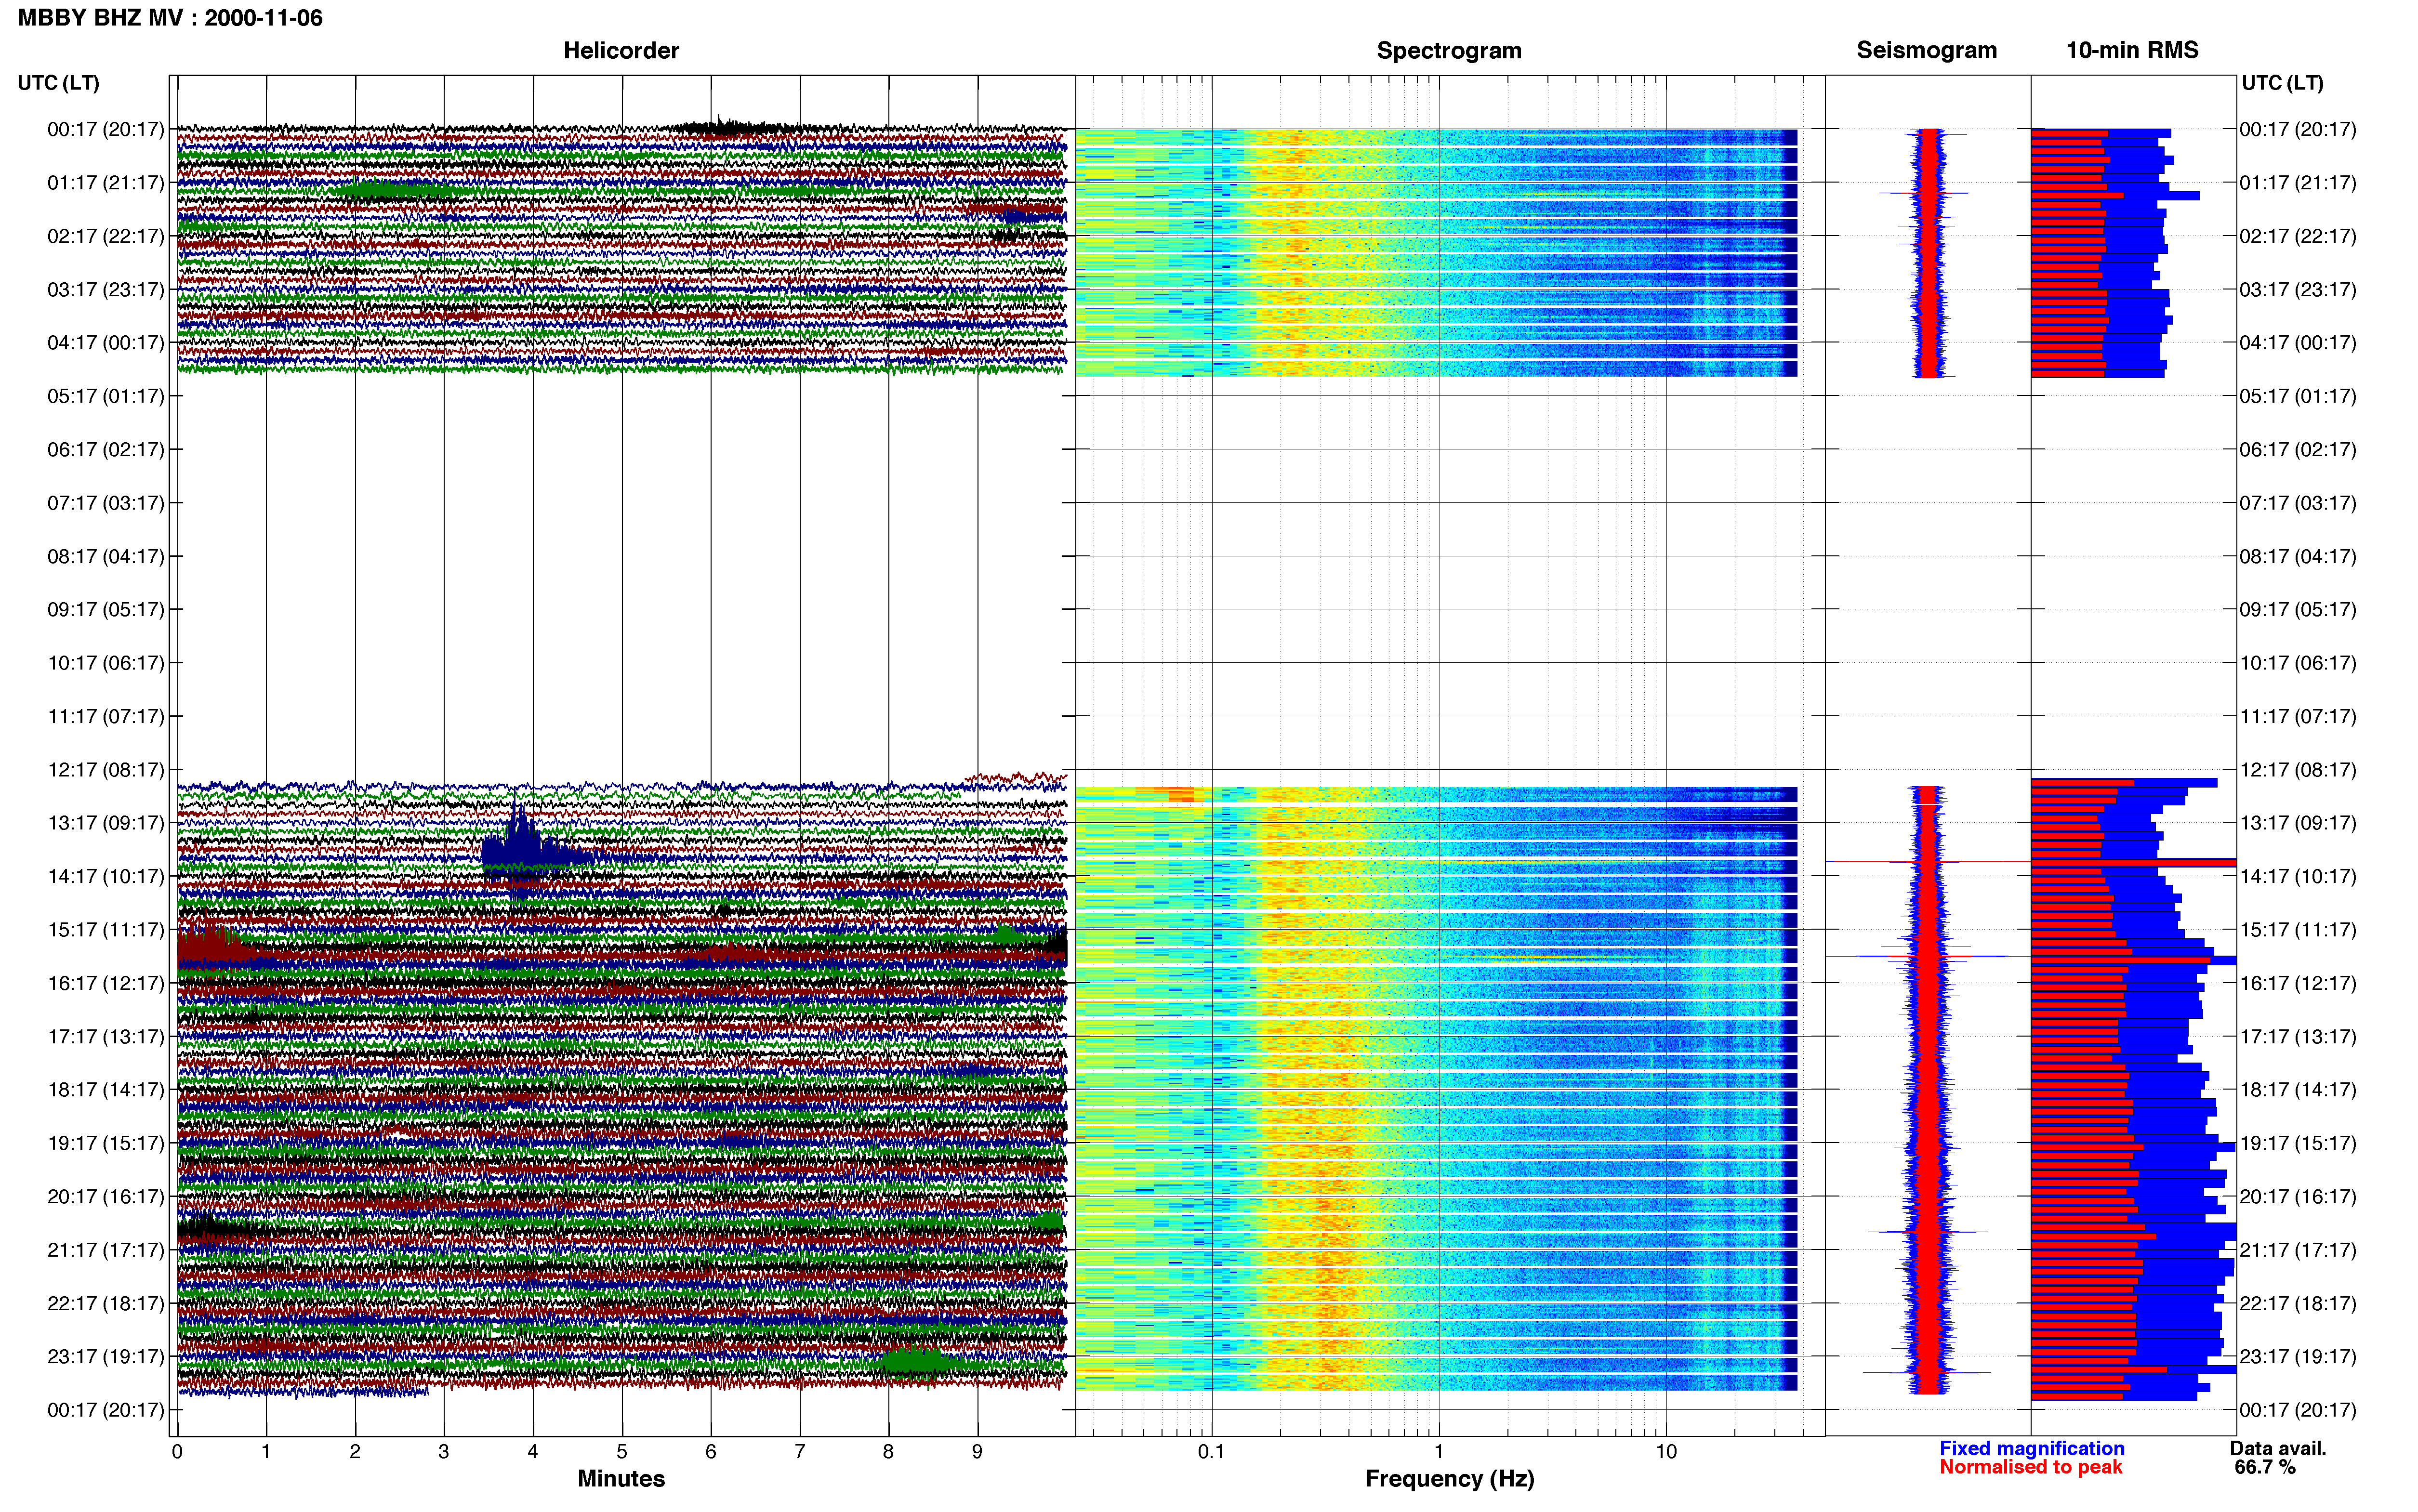Click the '0.1' frequency axis tick label
Viewport: 2418px width, 1512px height.
[x=1211, y=1451]
